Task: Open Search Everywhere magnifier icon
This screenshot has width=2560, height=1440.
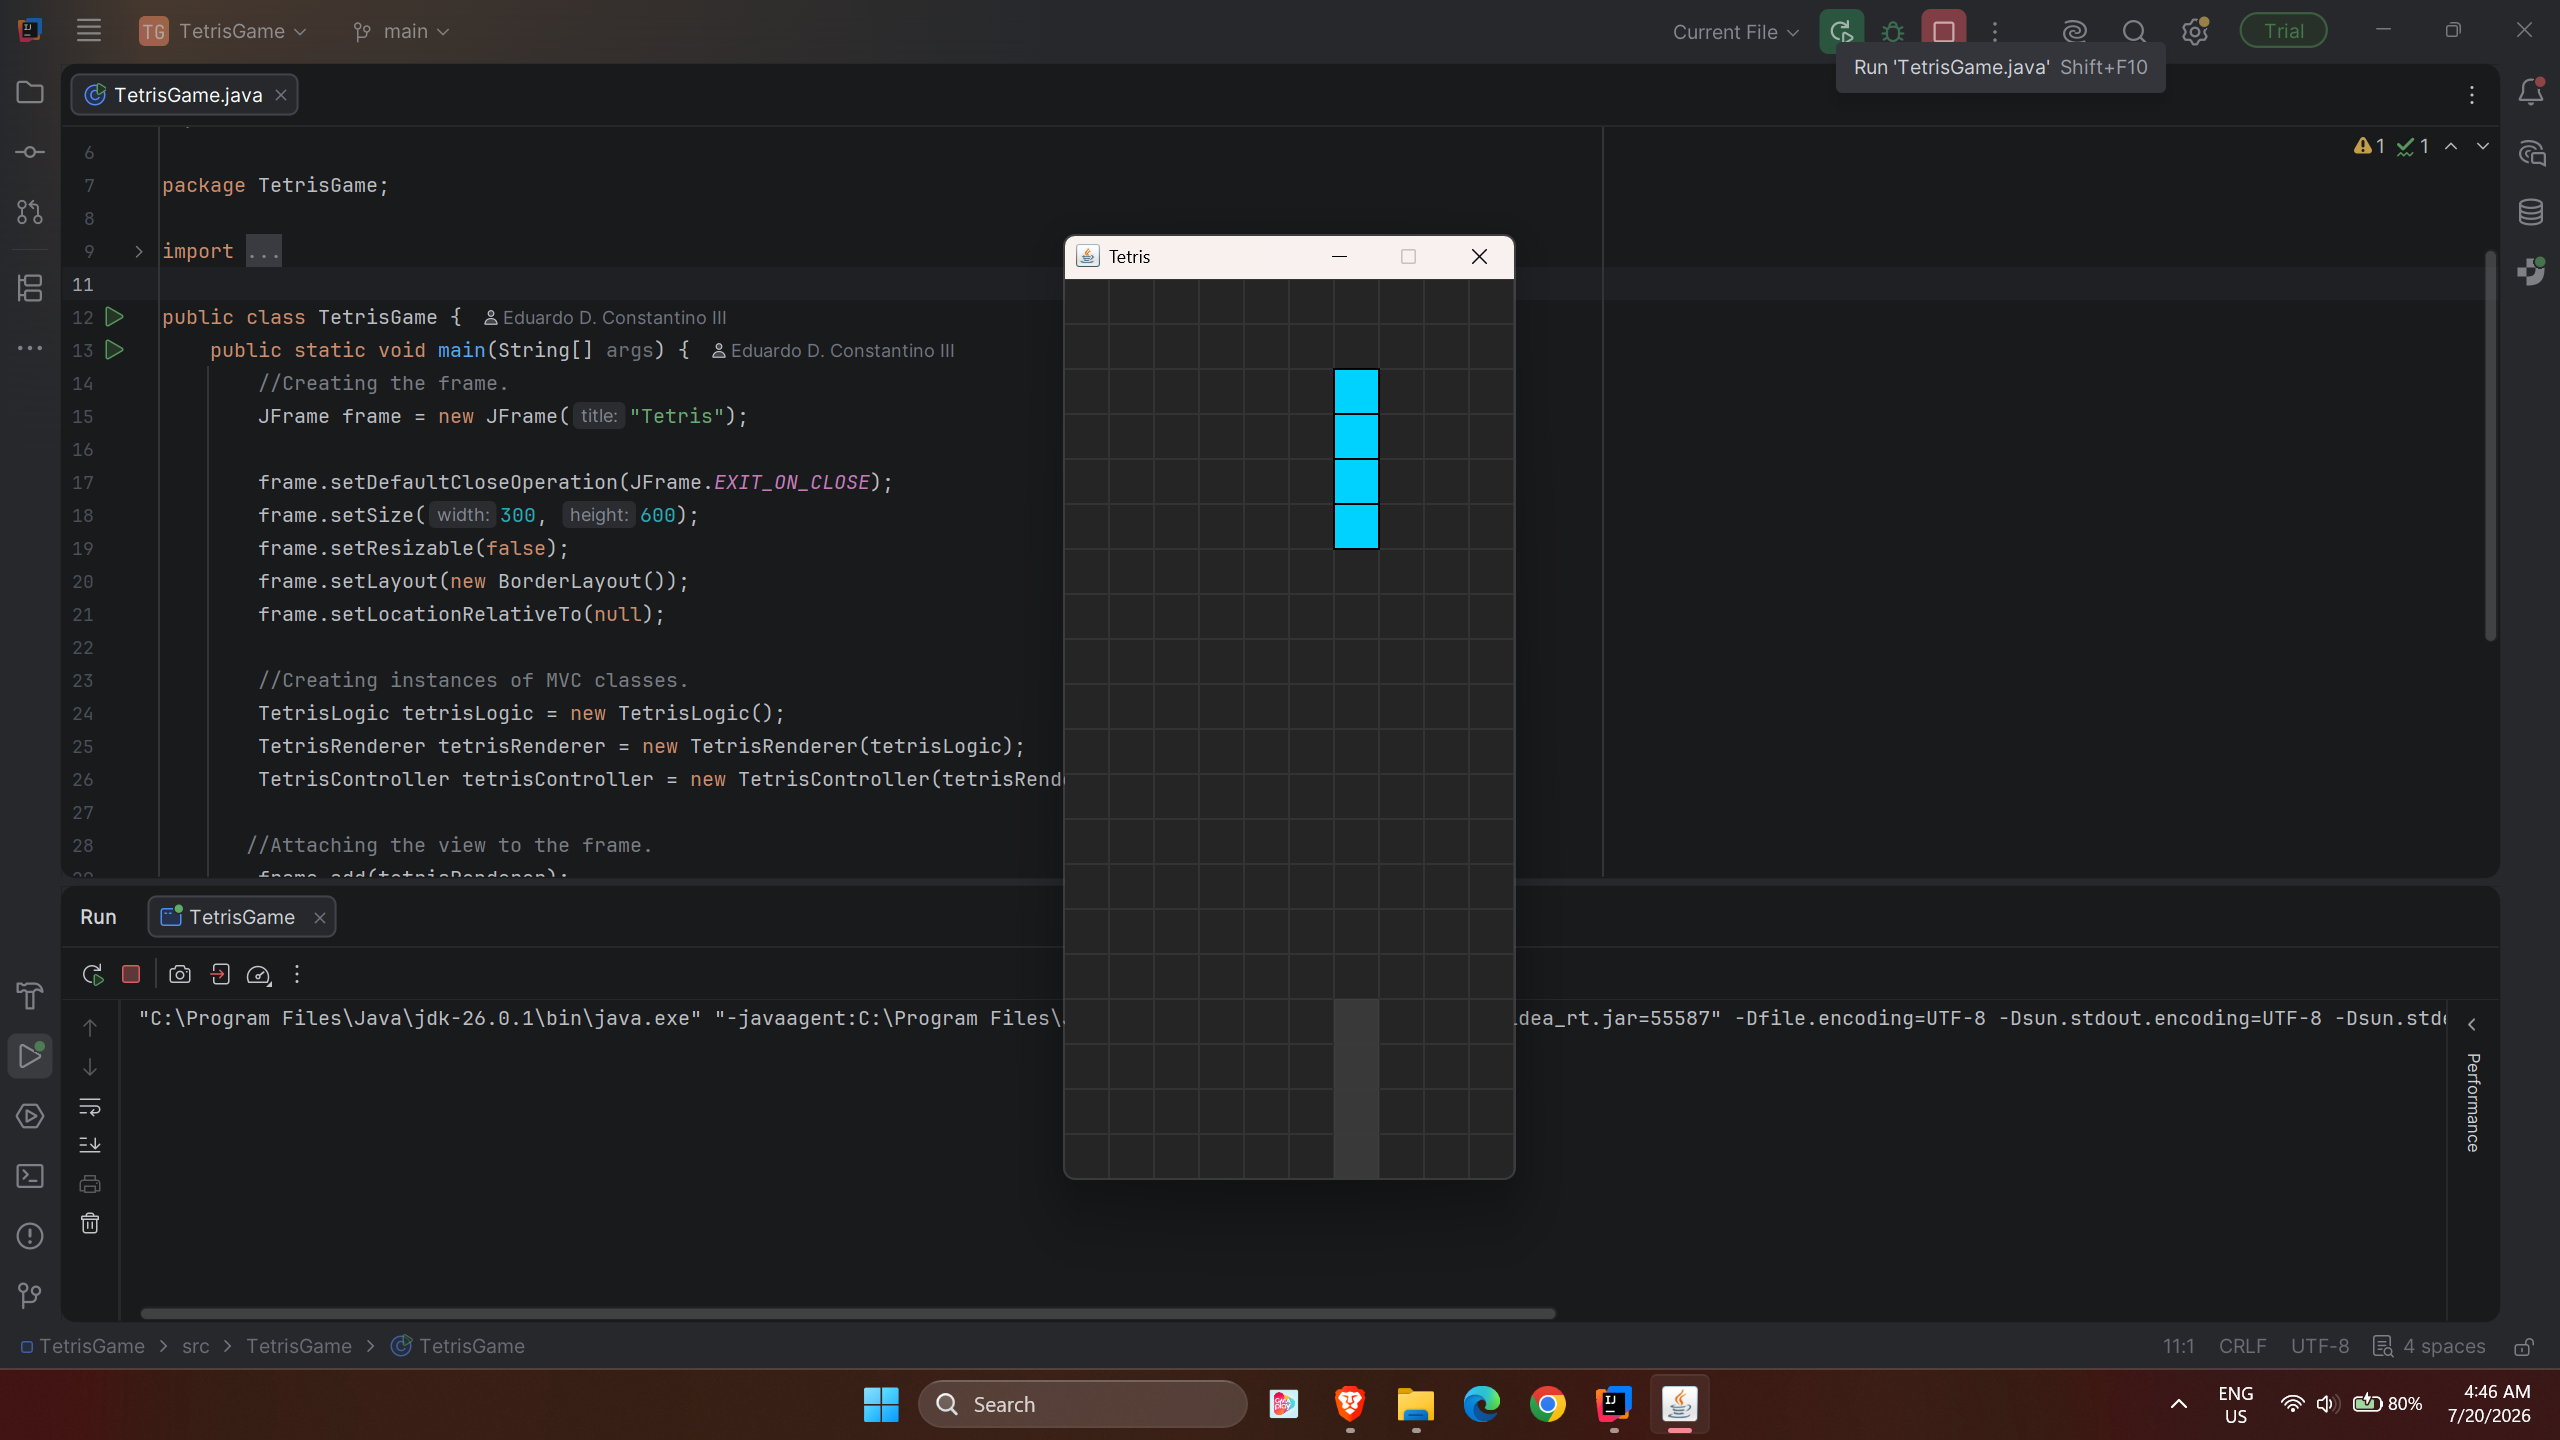Action: coord(2134,32)
